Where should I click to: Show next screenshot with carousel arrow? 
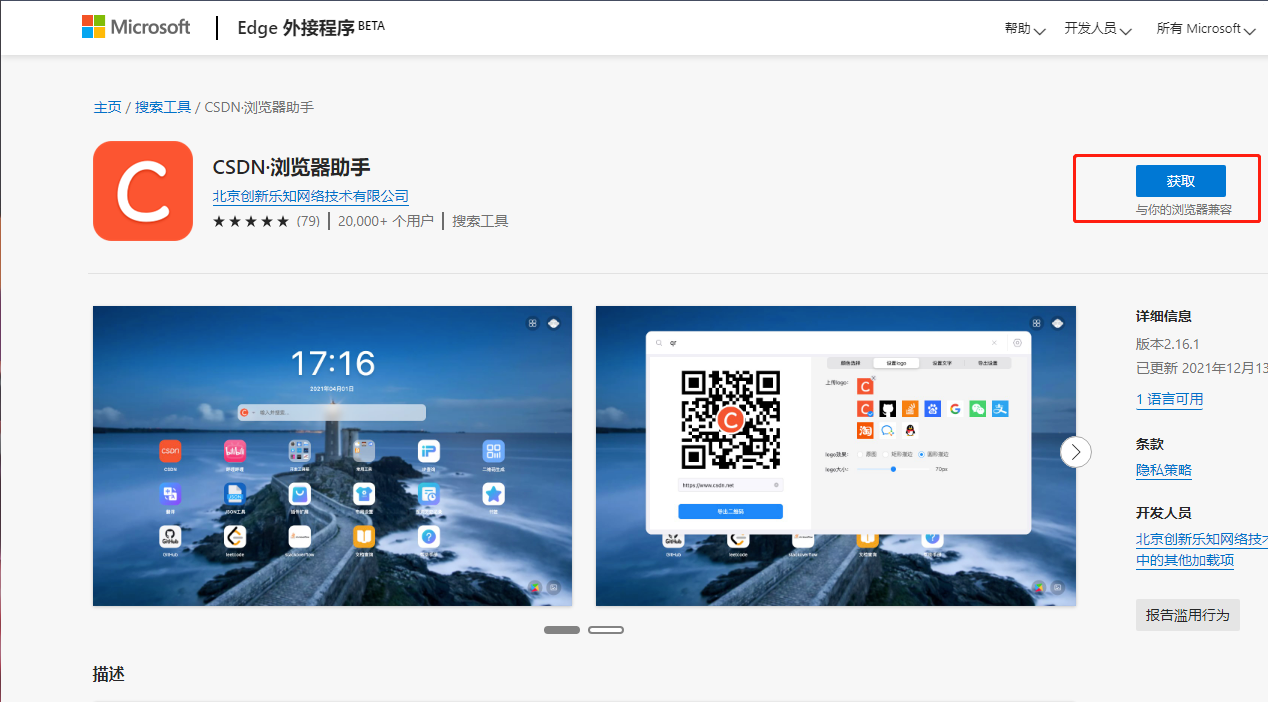[x=1076, y=452]
